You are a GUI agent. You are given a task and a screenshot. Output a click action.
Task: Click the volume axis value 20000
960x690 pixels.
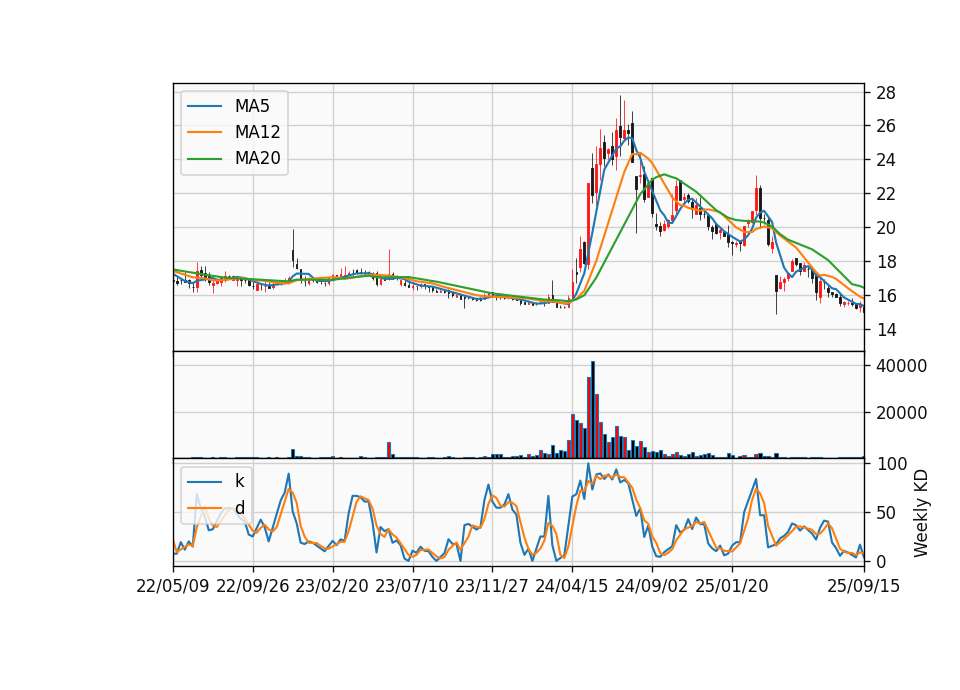pyautogui.click(x=902, y=413)
